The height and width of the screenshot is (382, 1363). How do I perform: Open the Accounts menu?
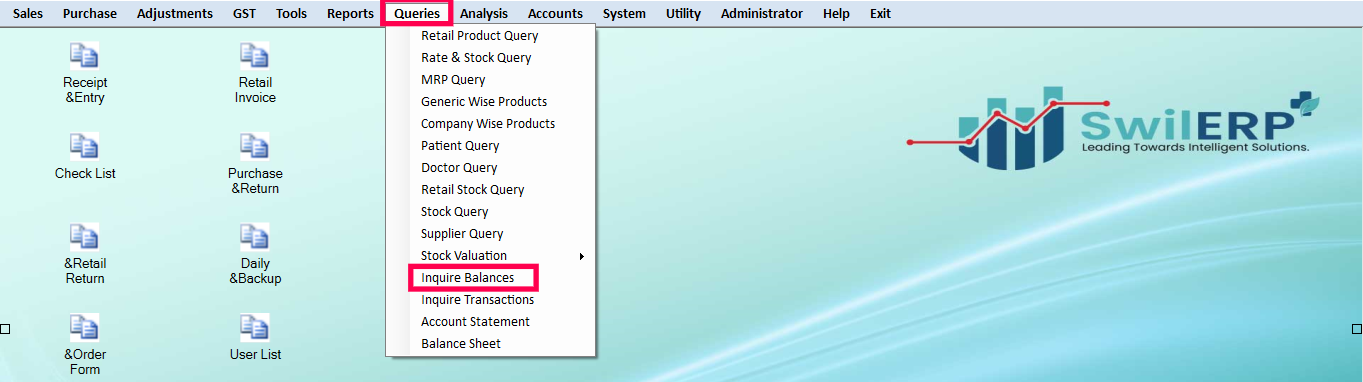[555, 14]
